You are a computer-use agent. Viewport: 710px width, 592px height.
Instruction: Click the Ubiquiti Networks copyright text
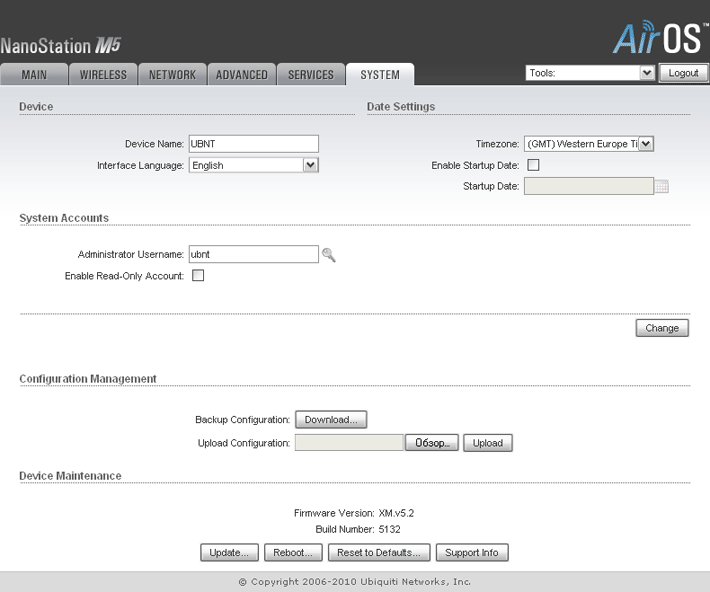coord(355,582)
